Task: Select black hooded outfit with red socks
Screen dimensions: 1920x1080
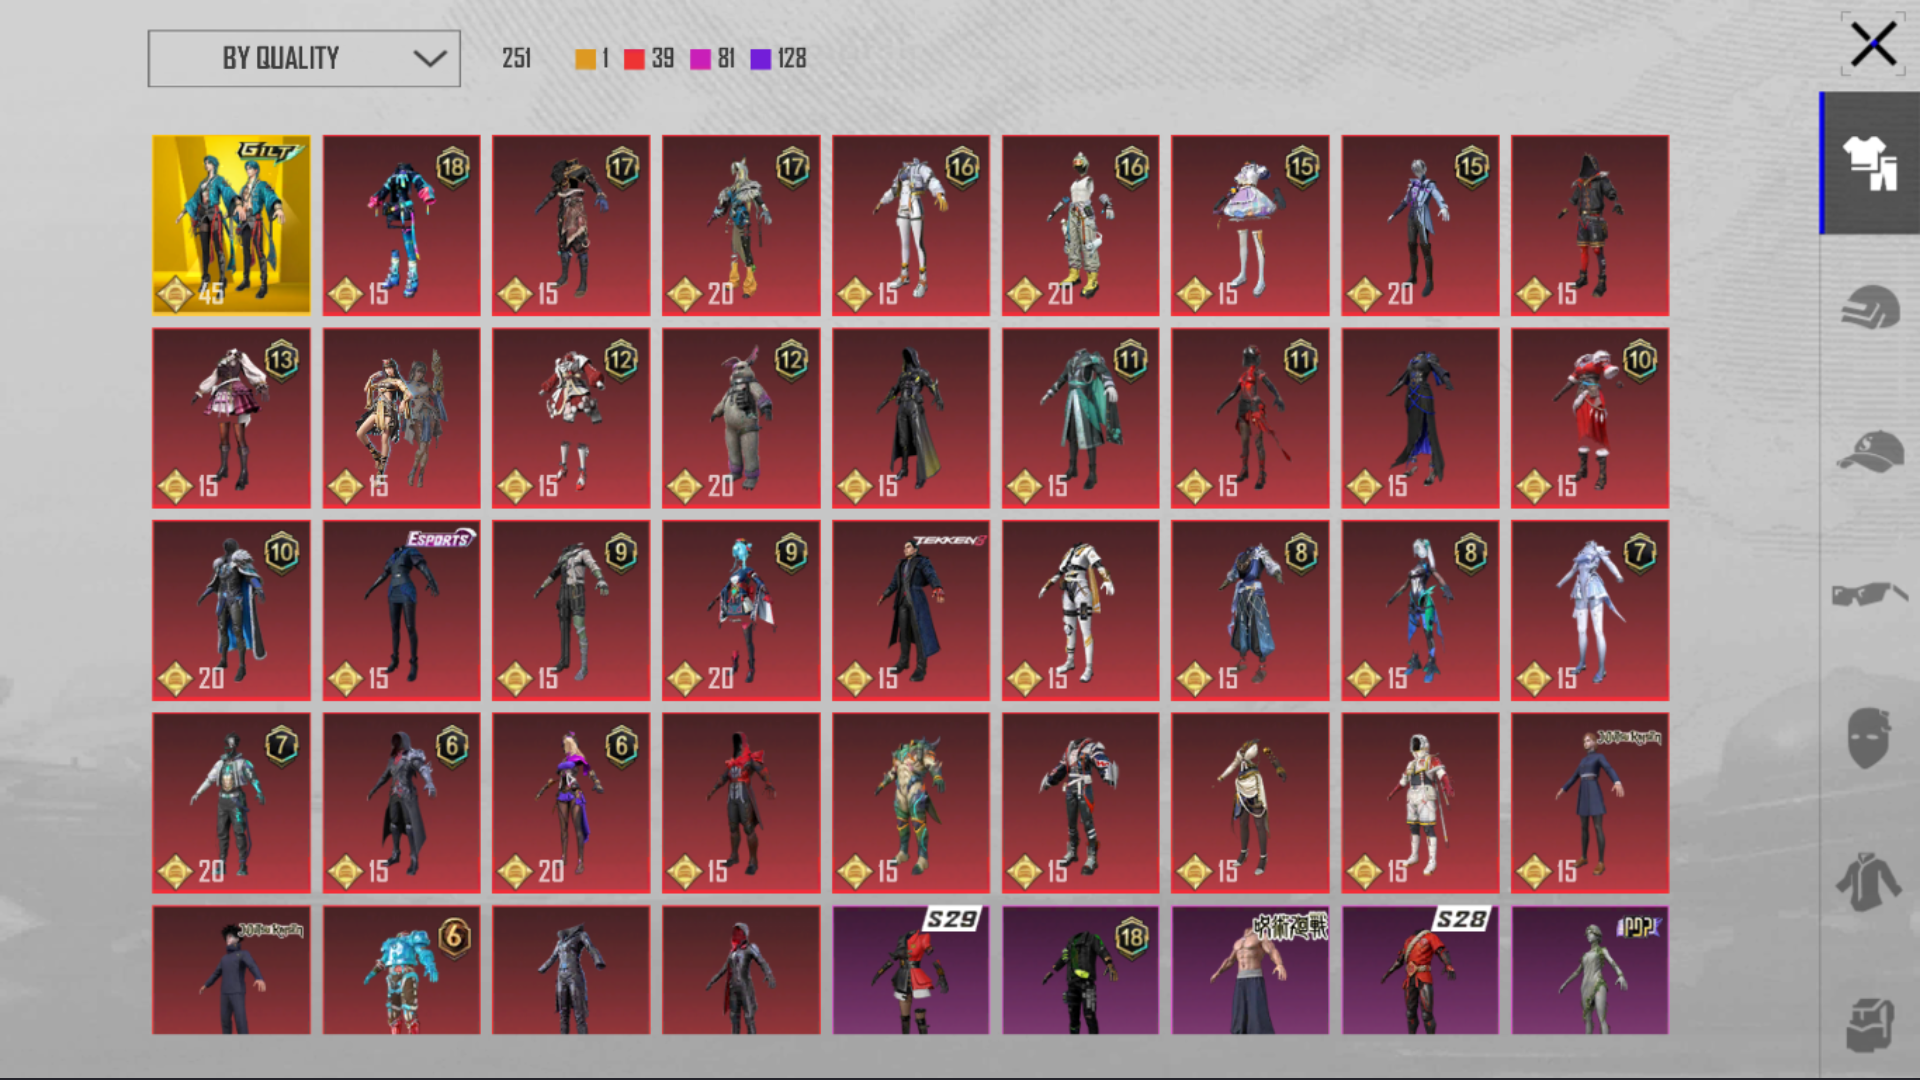Action: tap(1590, 225)
